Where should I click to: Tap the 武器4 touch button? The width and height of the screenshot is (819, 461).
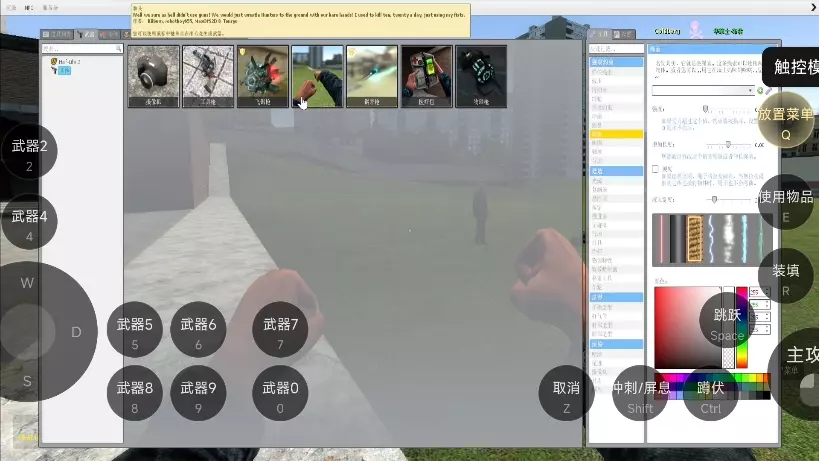point(29,222)
